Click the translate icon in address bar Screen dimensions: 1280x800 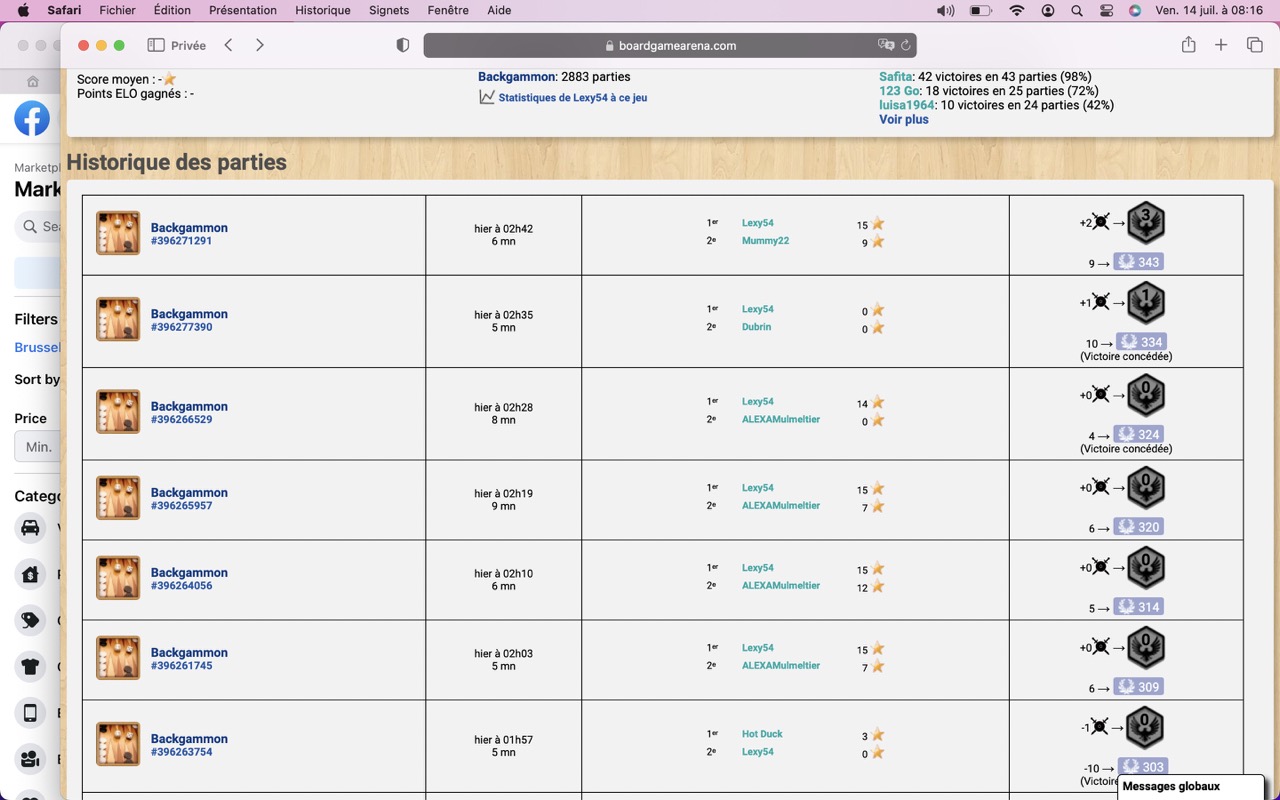[x=886, y=45]
